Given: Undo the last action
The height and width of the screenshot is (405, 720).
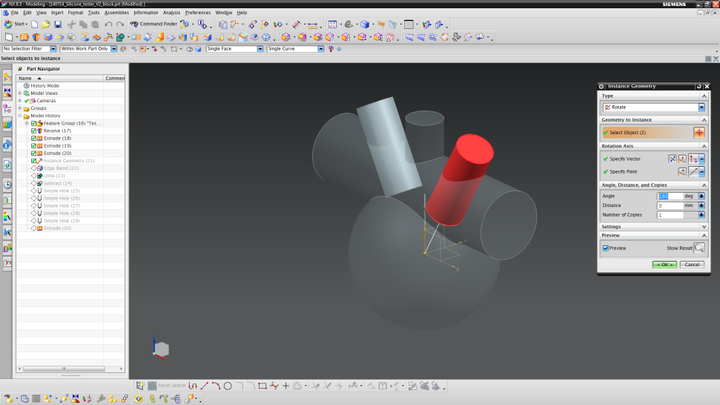Looking at the screenshot, I should click(x=108, y=24).
